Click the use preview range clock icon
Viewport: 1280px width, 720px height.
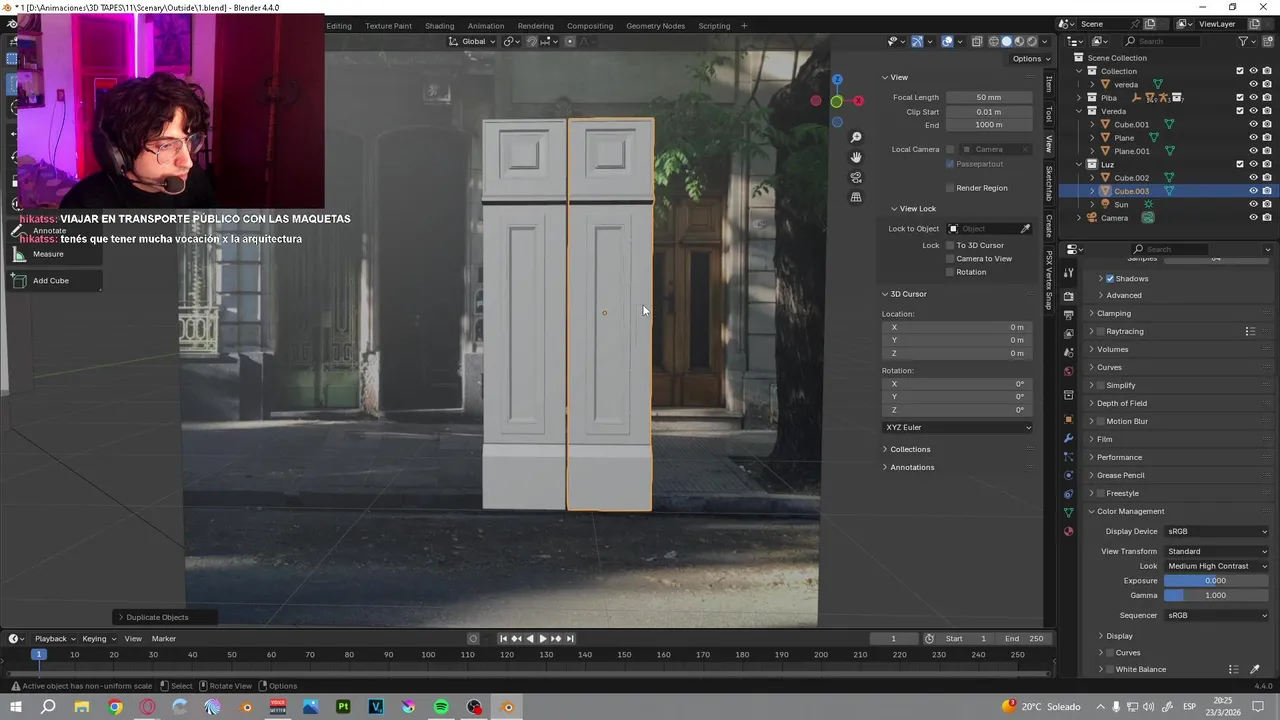point(929,639)
